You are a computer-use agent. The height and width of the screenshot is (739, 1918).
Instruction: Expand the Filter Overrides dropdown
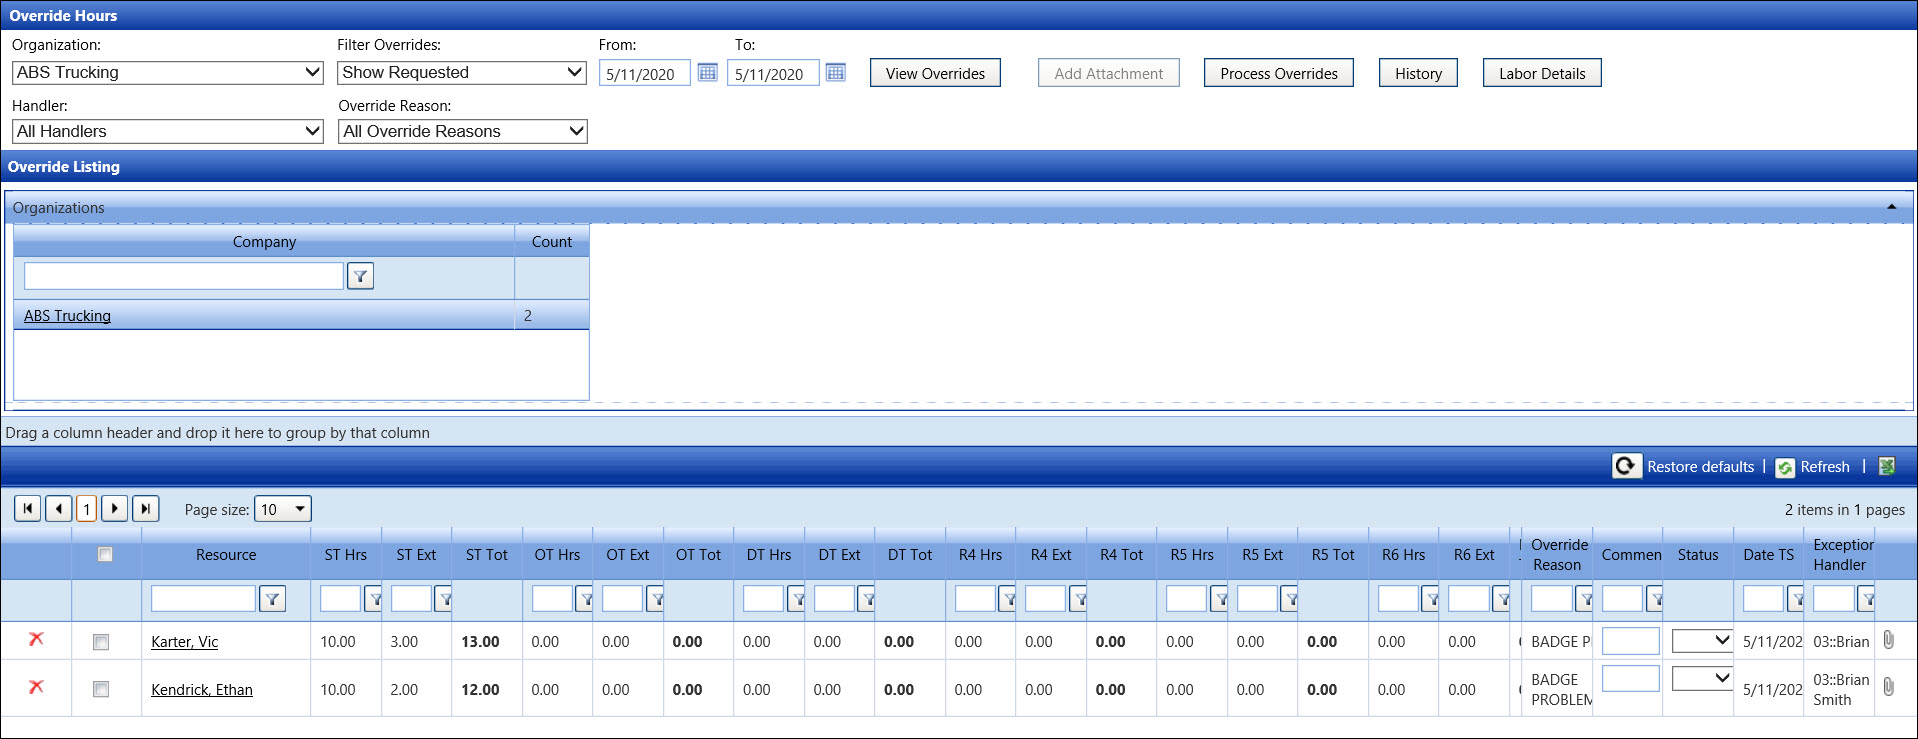(462, 73)
